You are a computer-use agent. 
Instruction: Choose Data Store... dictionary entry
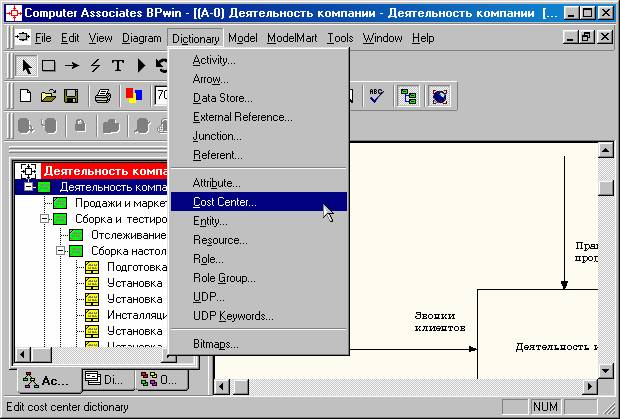[259, 98]
